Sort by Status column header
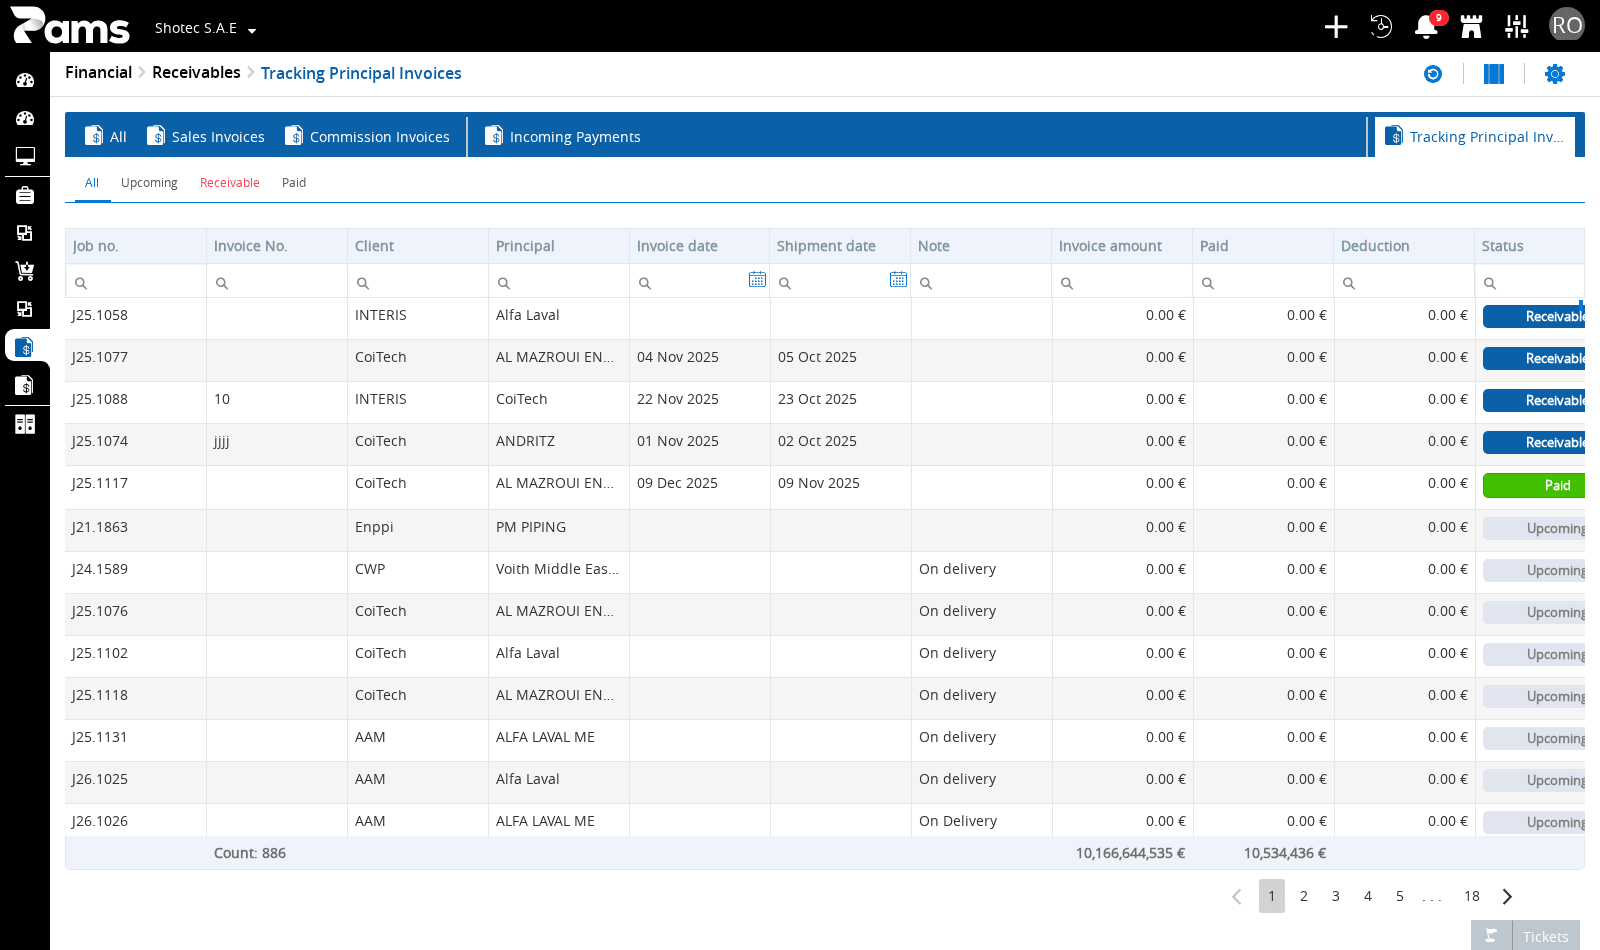 tap(1530, 246)
